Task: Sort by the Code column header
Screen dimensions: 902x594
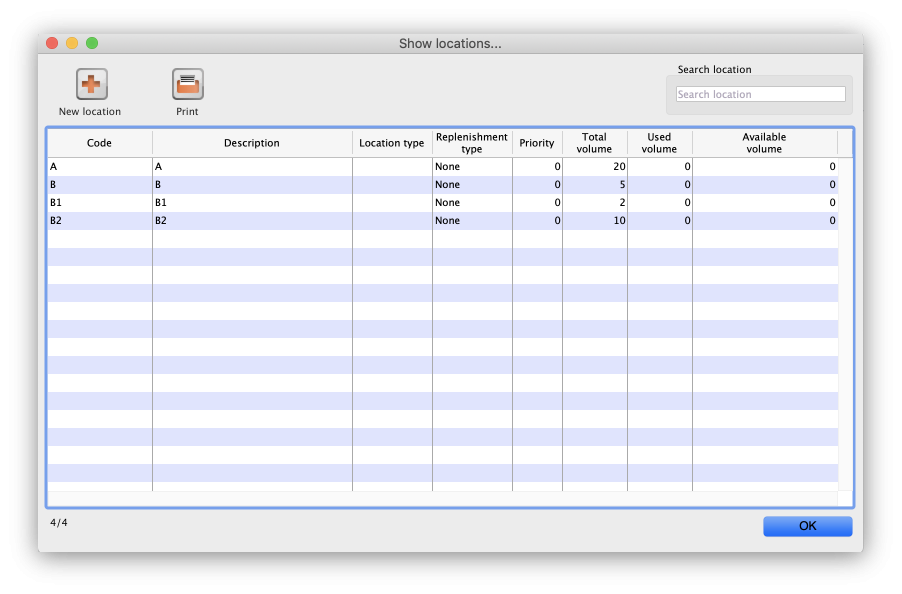Action: coord(99,143)
